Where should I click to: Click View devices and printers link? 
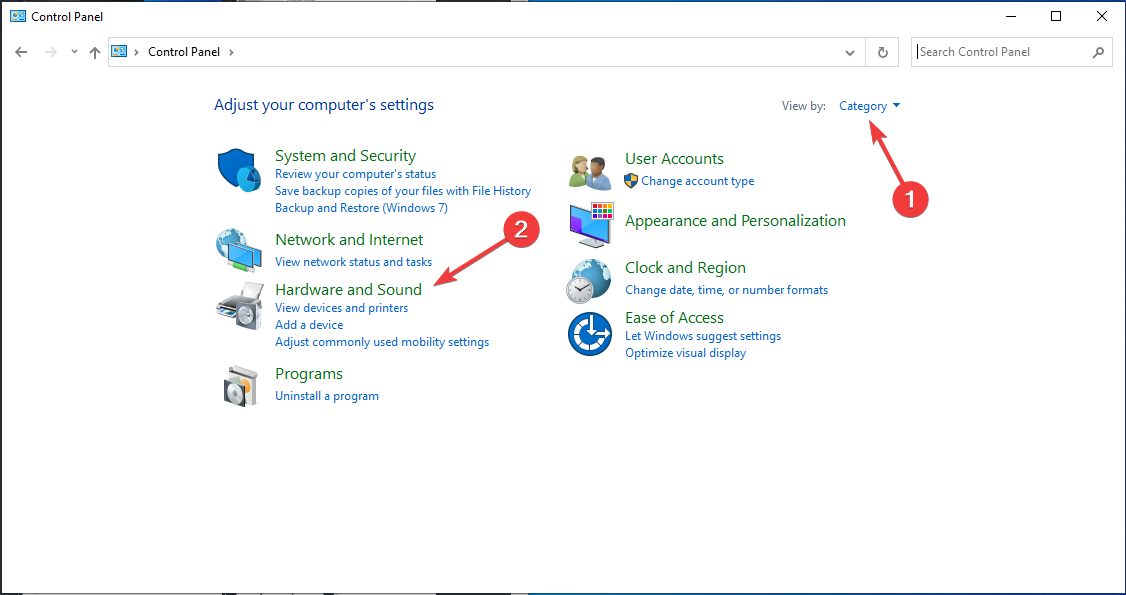(341, 308)
